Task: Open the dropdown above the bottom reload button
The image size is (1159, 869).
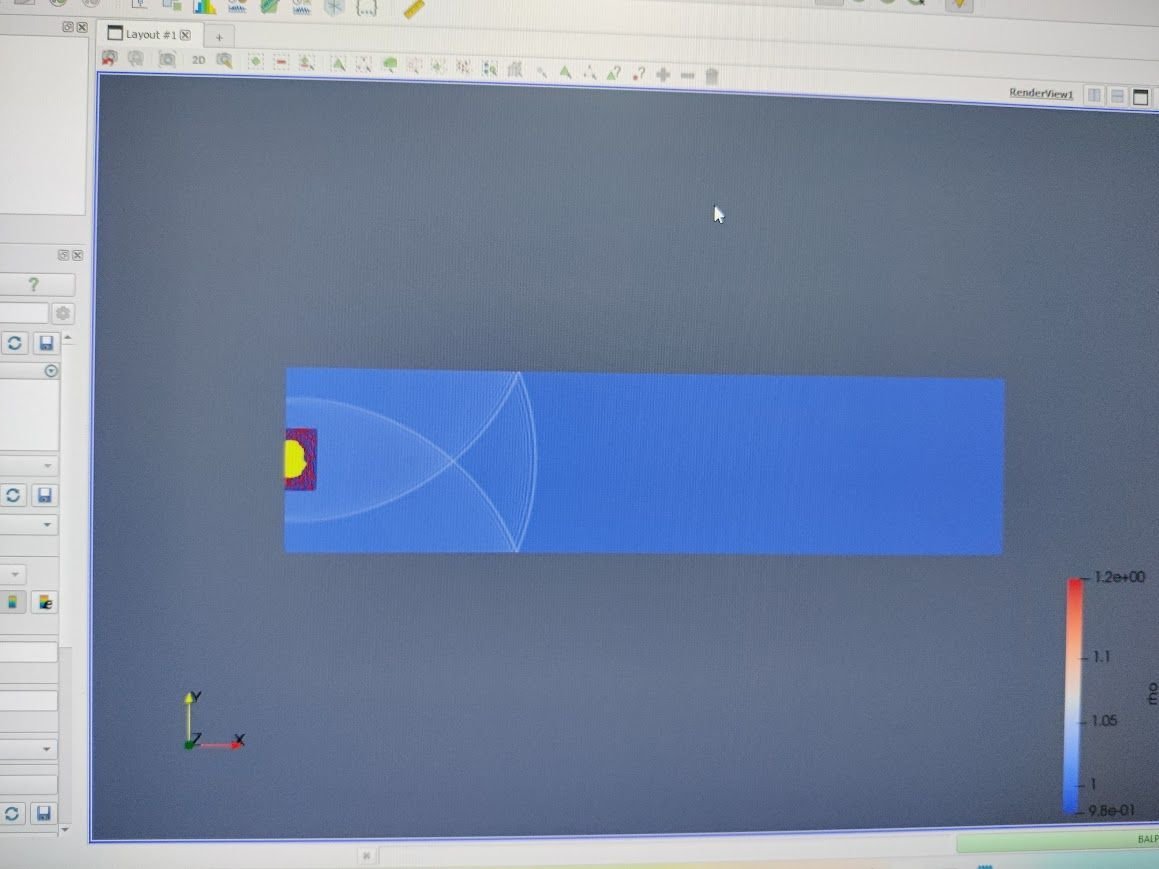Action: point(29,749)
